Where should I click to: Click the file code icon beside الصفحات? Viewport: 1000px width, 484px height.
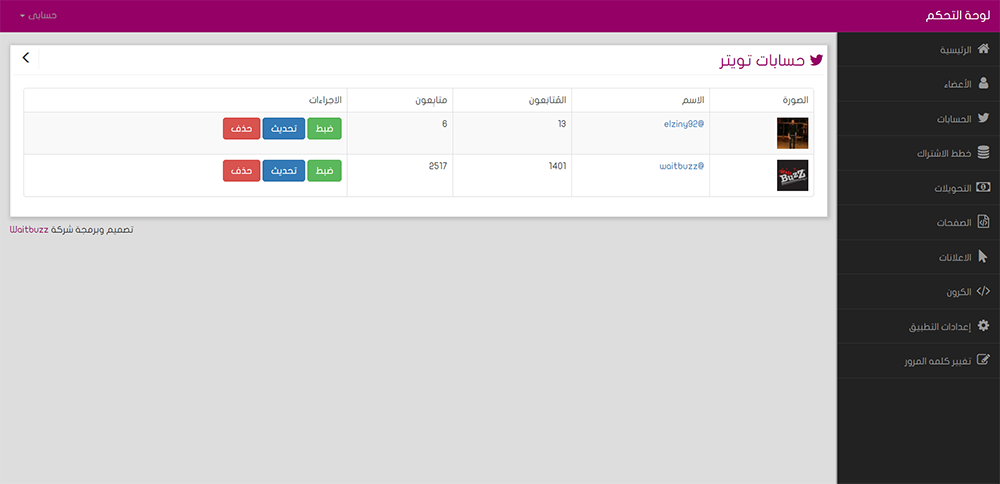point(983,221)
